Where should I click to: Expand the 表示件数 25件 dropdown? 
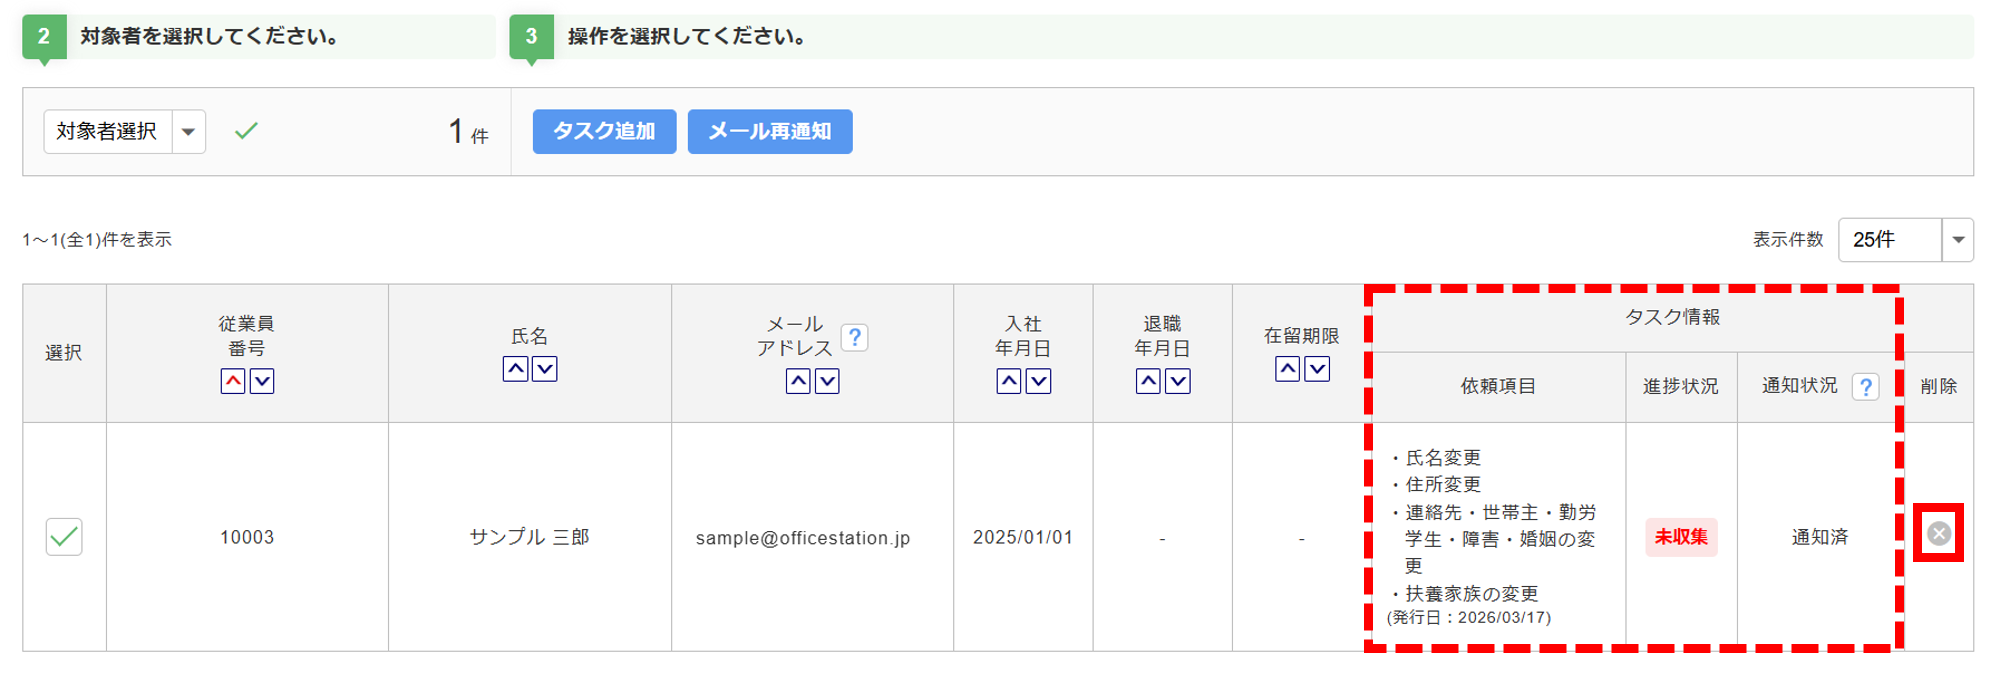pyautogui.click(x=1957, y=240)
